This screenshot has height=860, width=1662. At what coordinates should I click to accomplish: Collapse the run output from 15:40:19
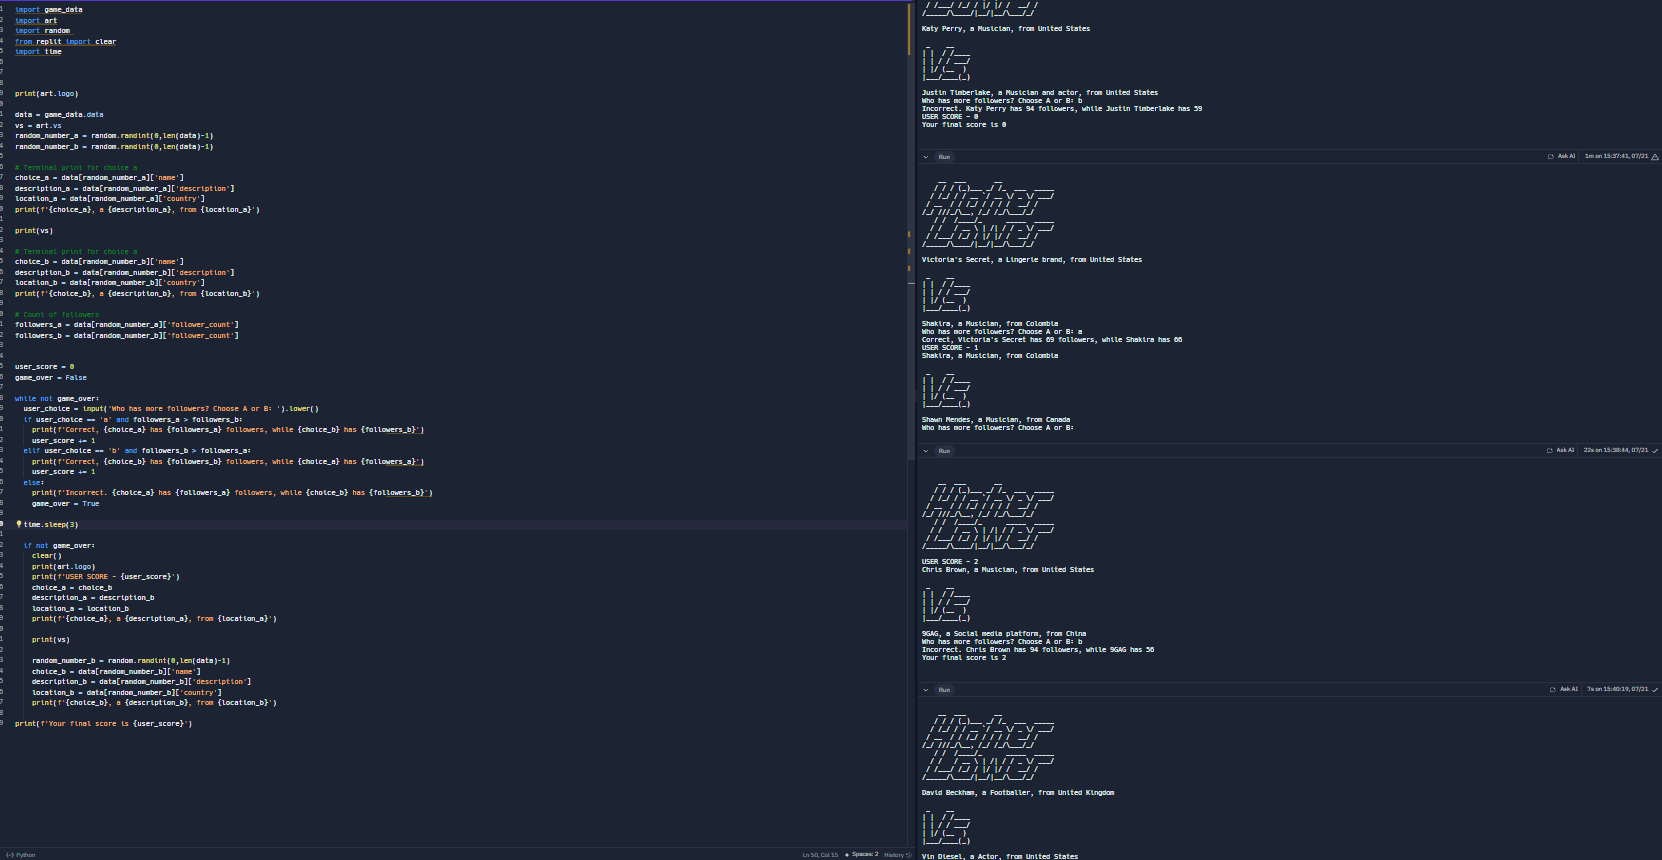tap(925, 690)
